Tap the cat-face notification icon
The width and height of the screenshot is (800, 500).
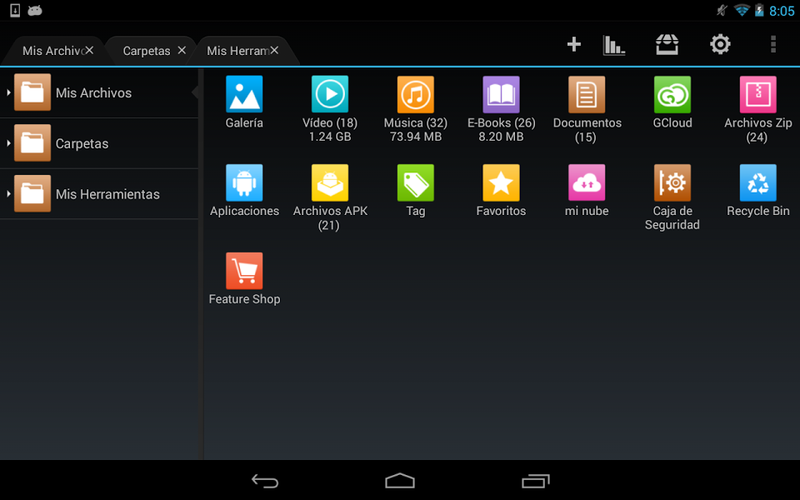pos(35,10)
